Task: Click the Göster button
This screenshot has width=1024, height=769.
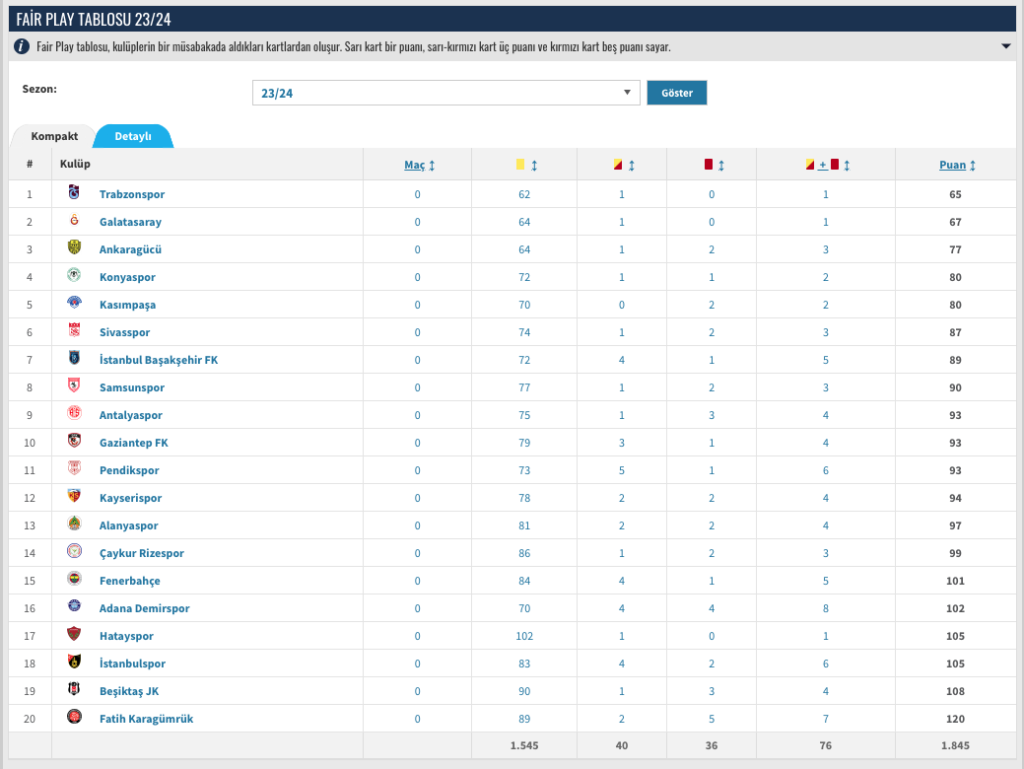Action: point(677,93)
